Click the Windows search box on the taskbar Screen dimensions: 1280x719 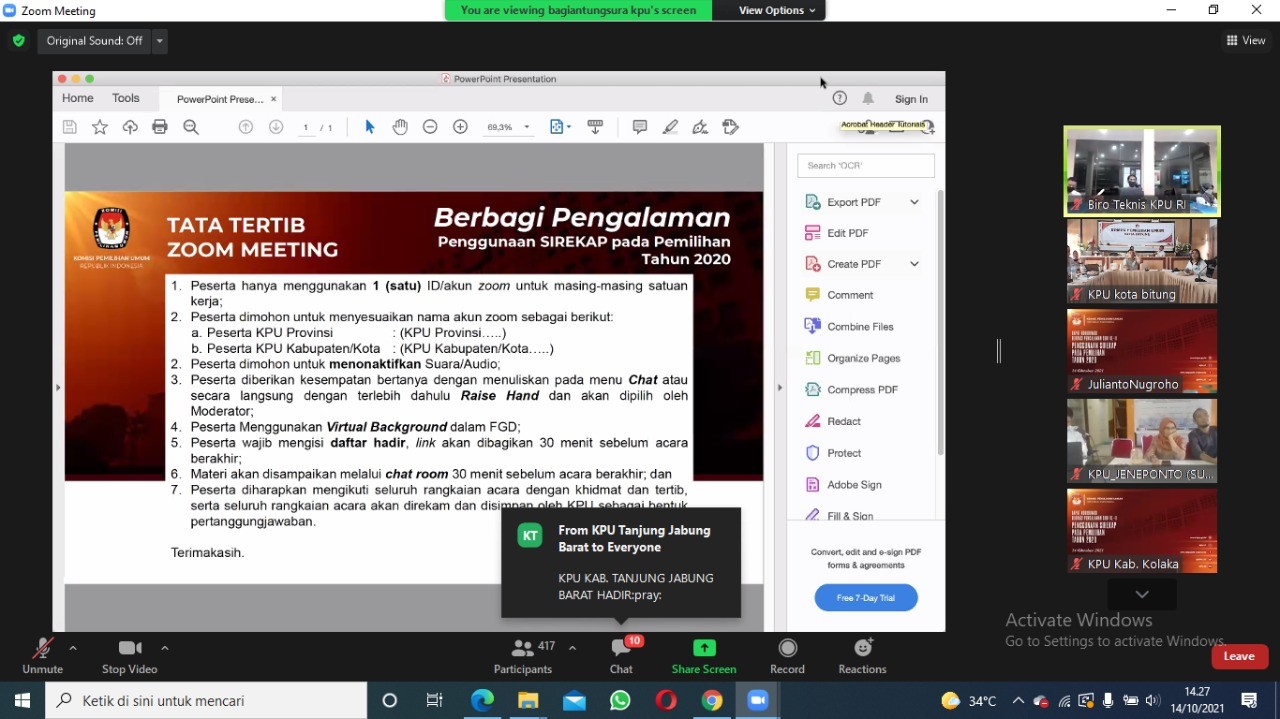tap(210, 700)
